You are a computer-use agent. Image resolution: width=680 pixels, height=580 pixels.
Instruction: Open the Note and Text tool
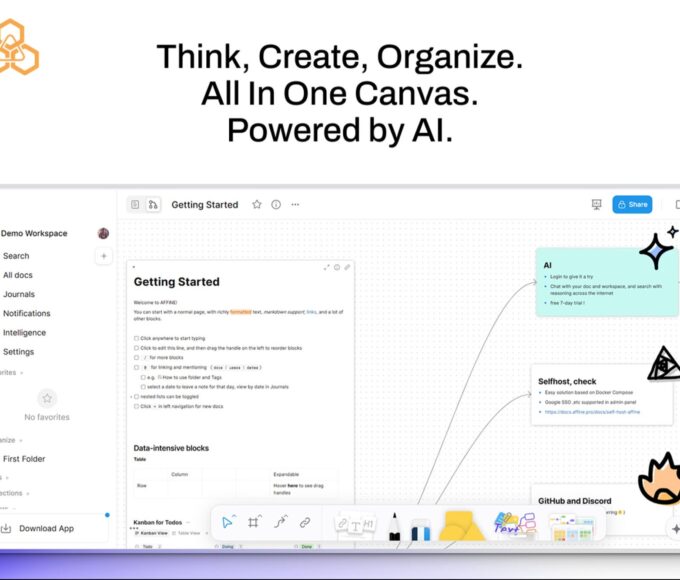click(x=354, y=524)
